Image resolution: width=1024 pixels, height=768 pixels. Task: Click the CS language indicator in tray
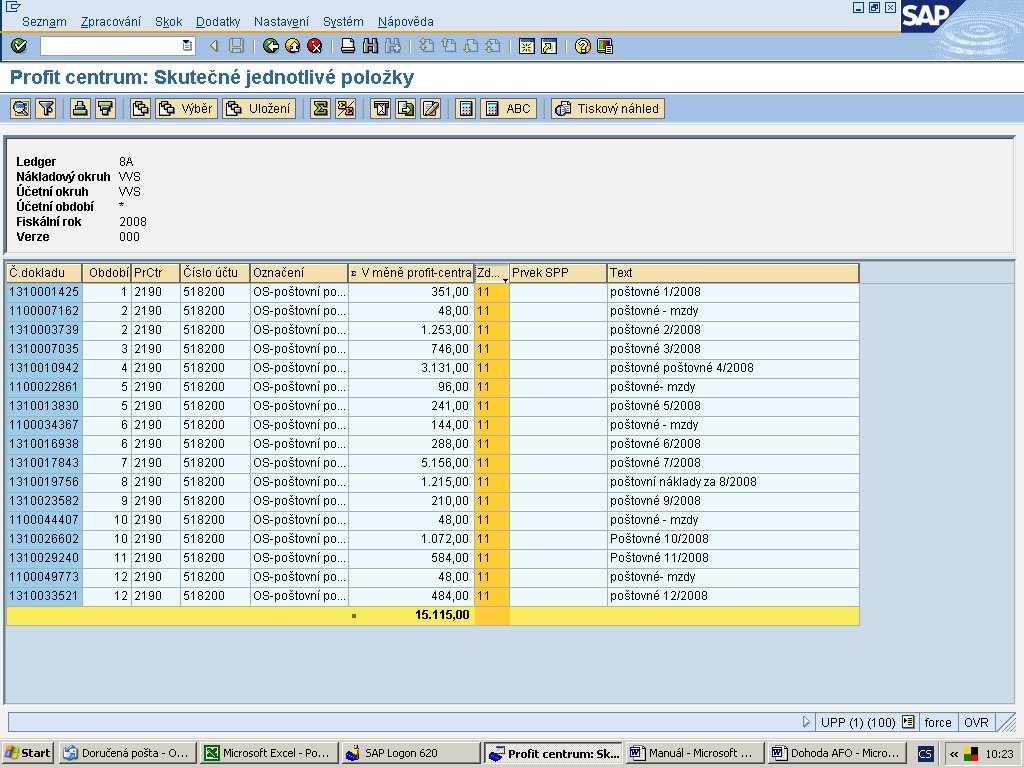[x=925, y=753]
